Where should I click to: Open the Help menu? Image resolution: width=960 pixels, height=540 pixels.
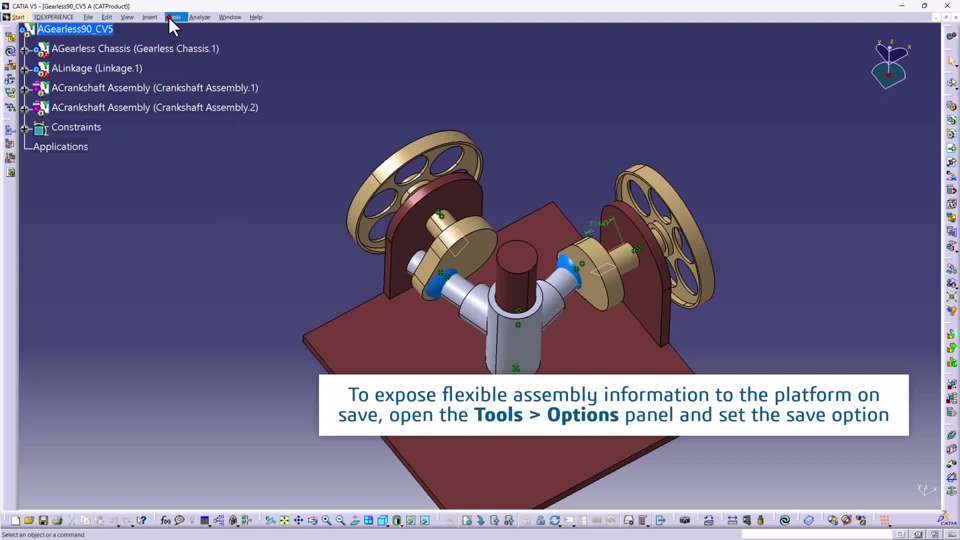point(256,17)
